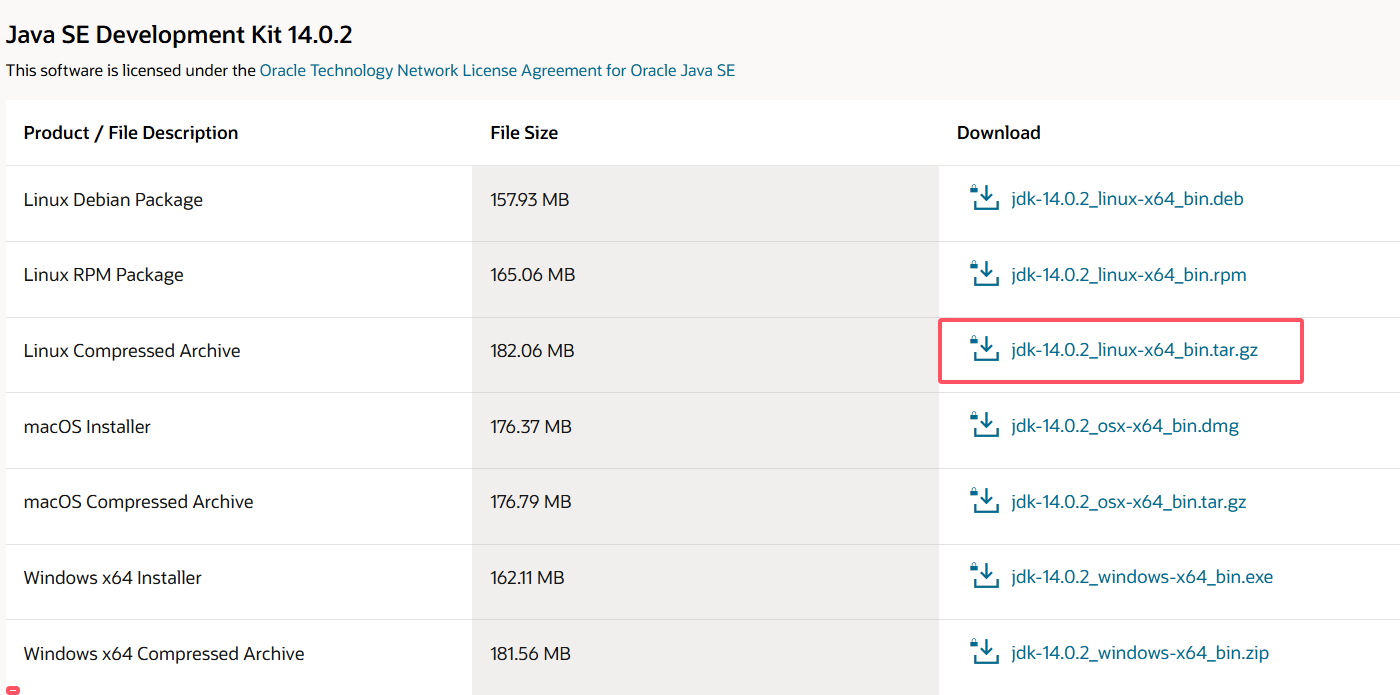Screen dimensions: 1400x695
Task: Select the Linux Compressed Archive row label
Action: [x=132, y=351]
